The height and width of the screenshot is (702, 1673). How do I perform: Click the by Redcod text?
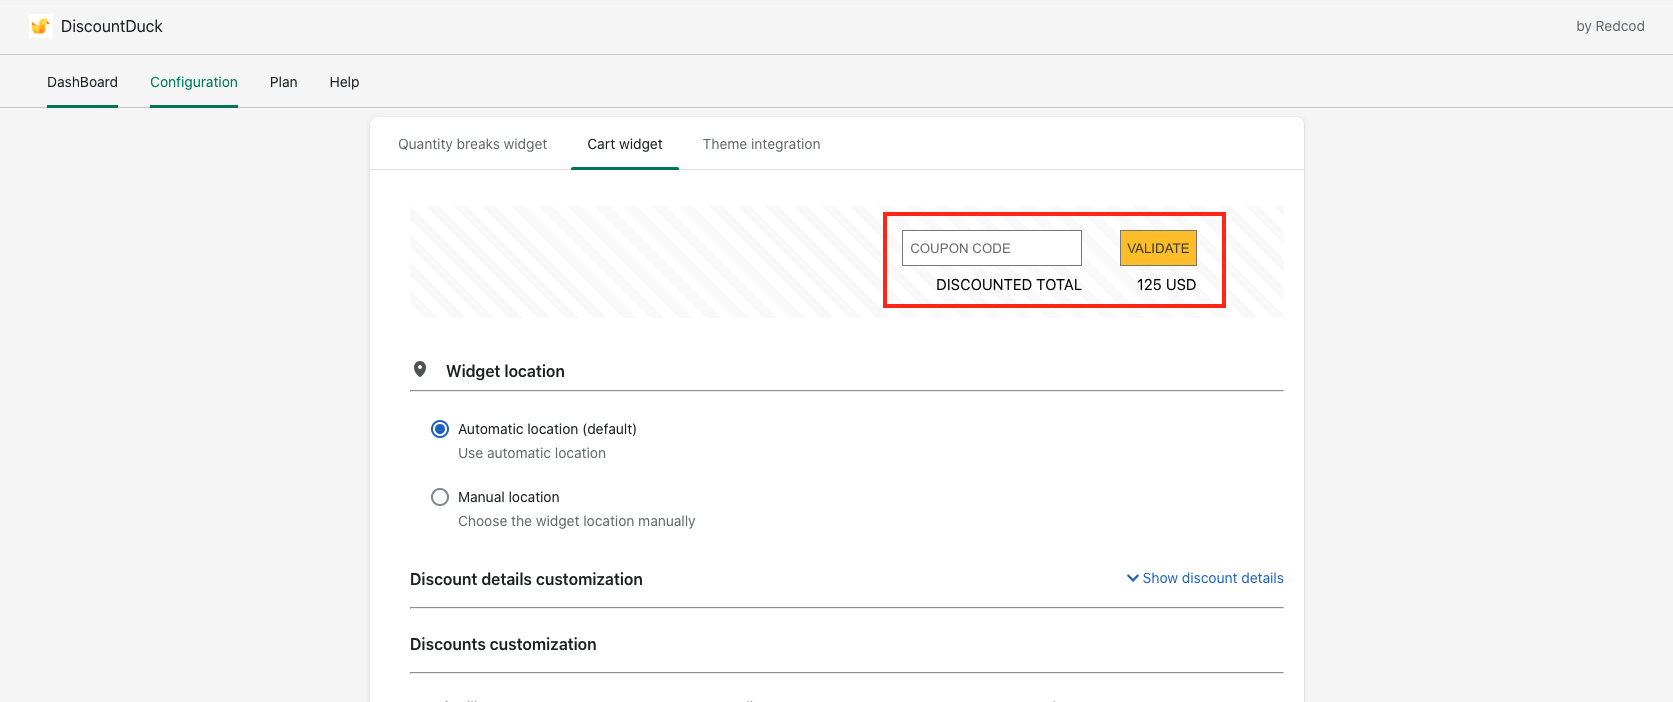pyautogui.click(x=1610, y=26)
